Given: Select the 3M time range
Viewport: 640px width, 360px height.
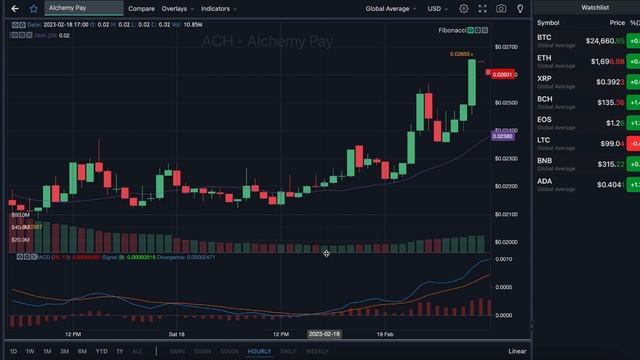Looking at the screenshot, I should click(x=64, y=351).
